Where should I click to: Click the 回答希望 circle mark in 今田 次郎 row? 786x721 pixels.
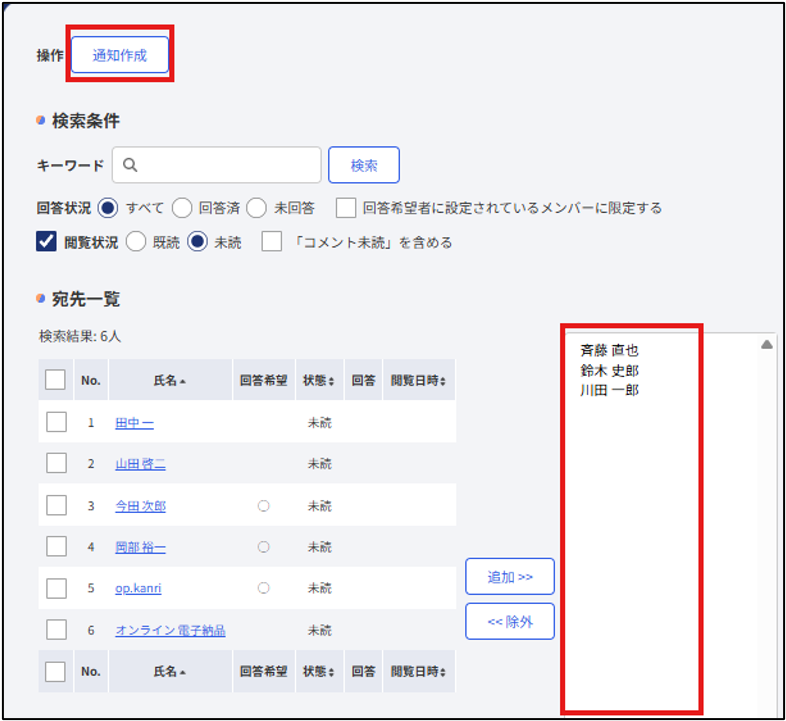(264, 506)
